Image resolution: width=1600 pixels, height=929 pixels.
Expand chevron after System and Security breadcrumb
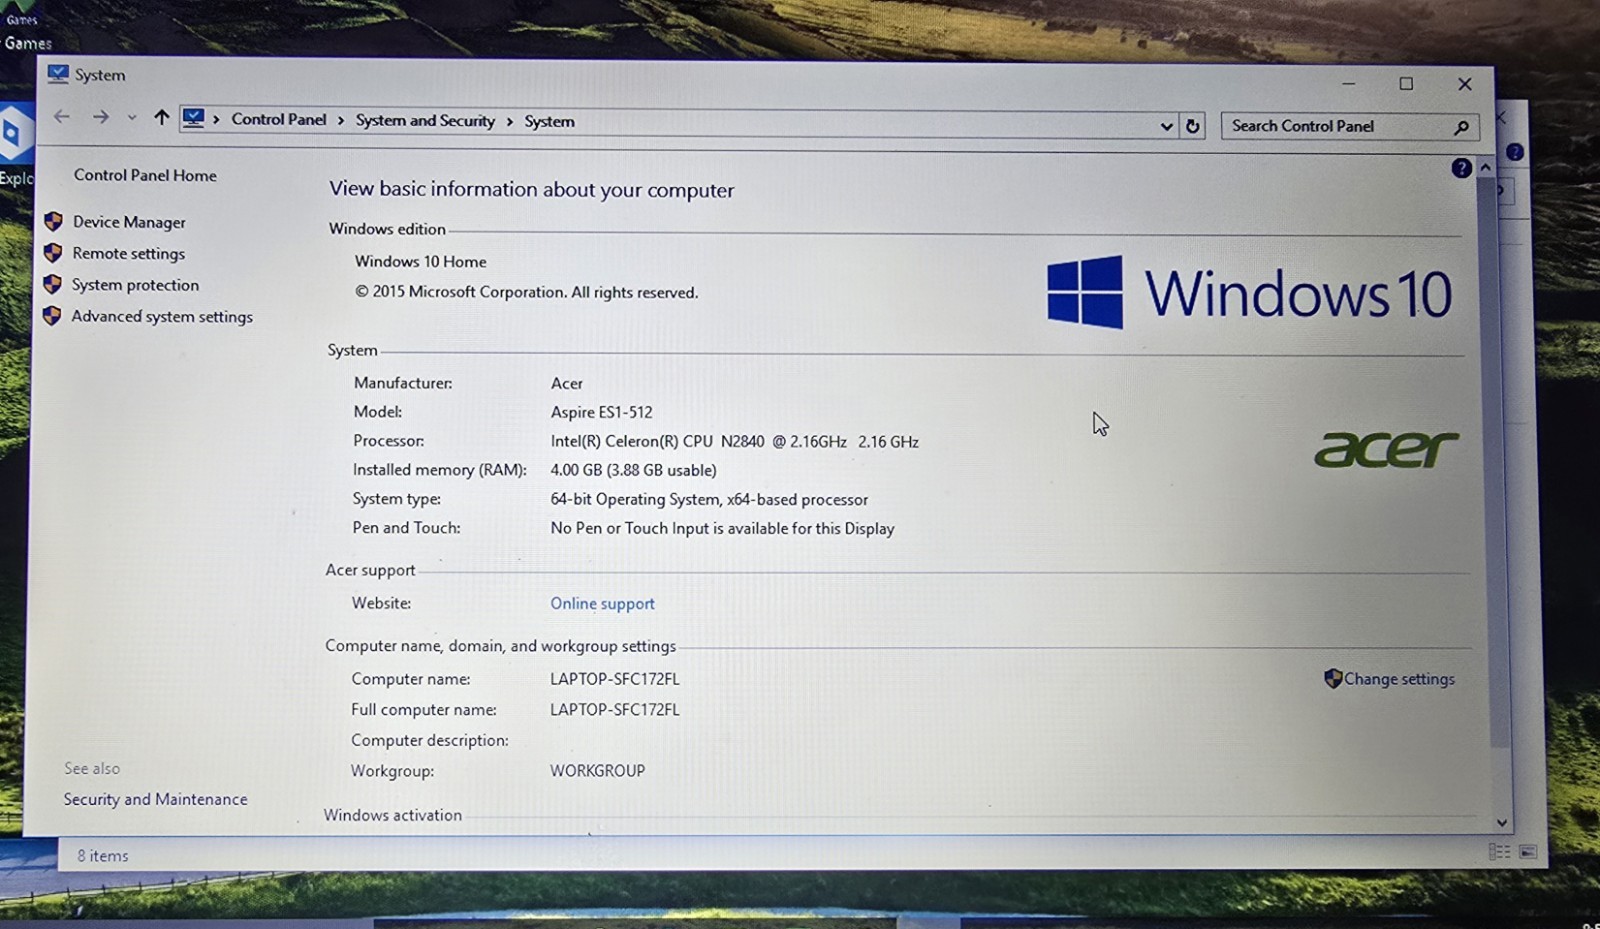[x=509, y=121]
